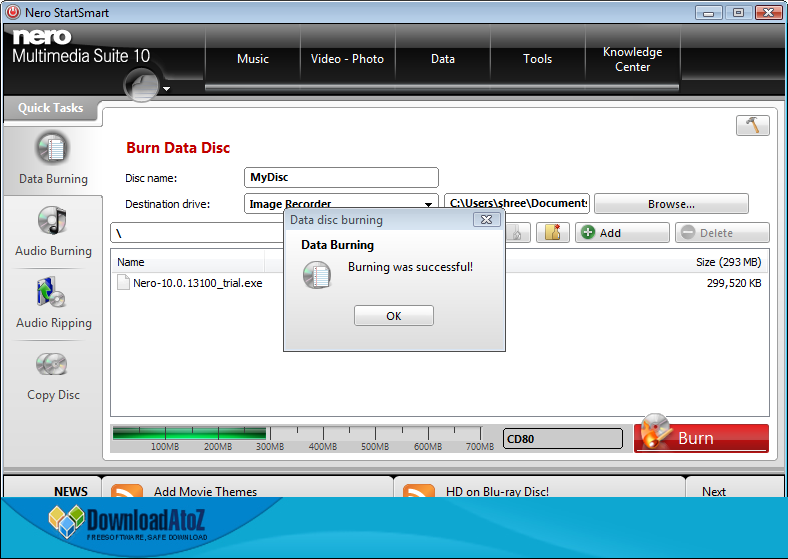
Task: Open Data Burning quick task
Action: pyautogui.click(x=53, y=158)
